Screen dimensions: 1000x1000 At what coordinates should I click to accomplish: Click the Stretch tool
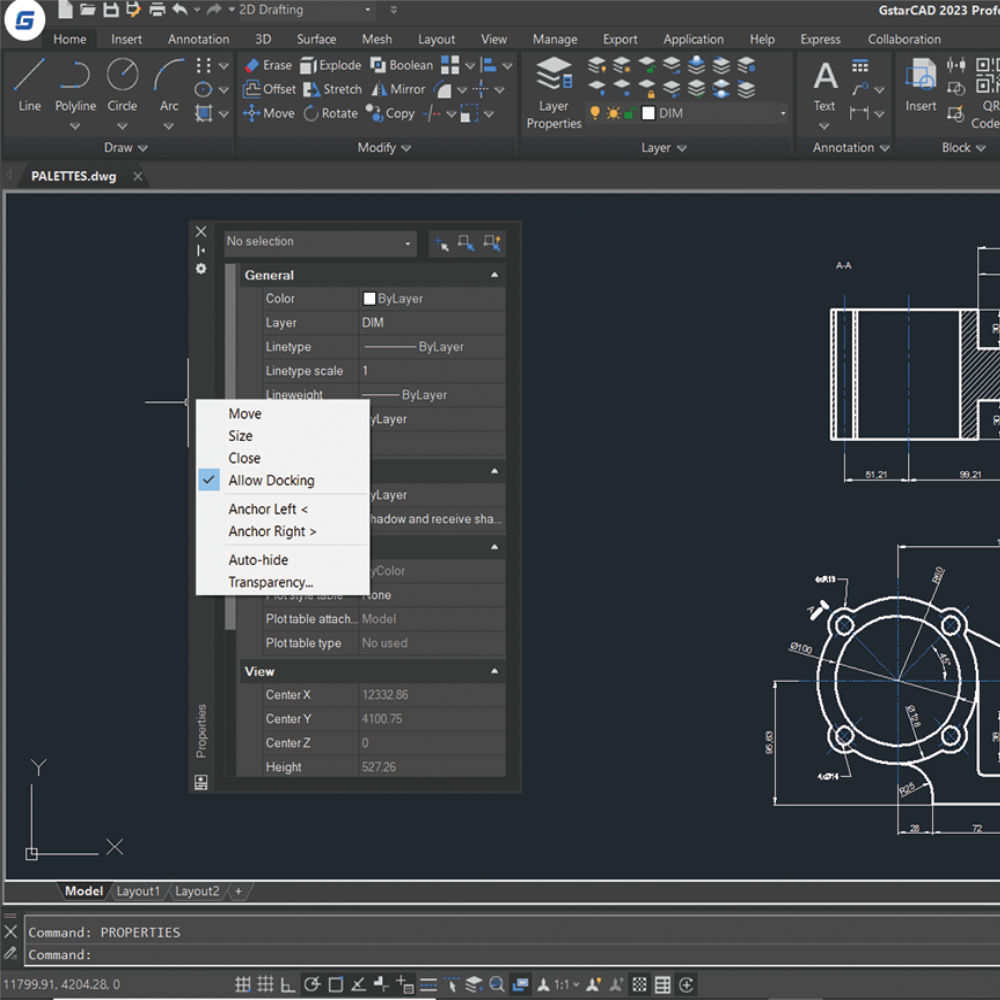coord(332,89)
